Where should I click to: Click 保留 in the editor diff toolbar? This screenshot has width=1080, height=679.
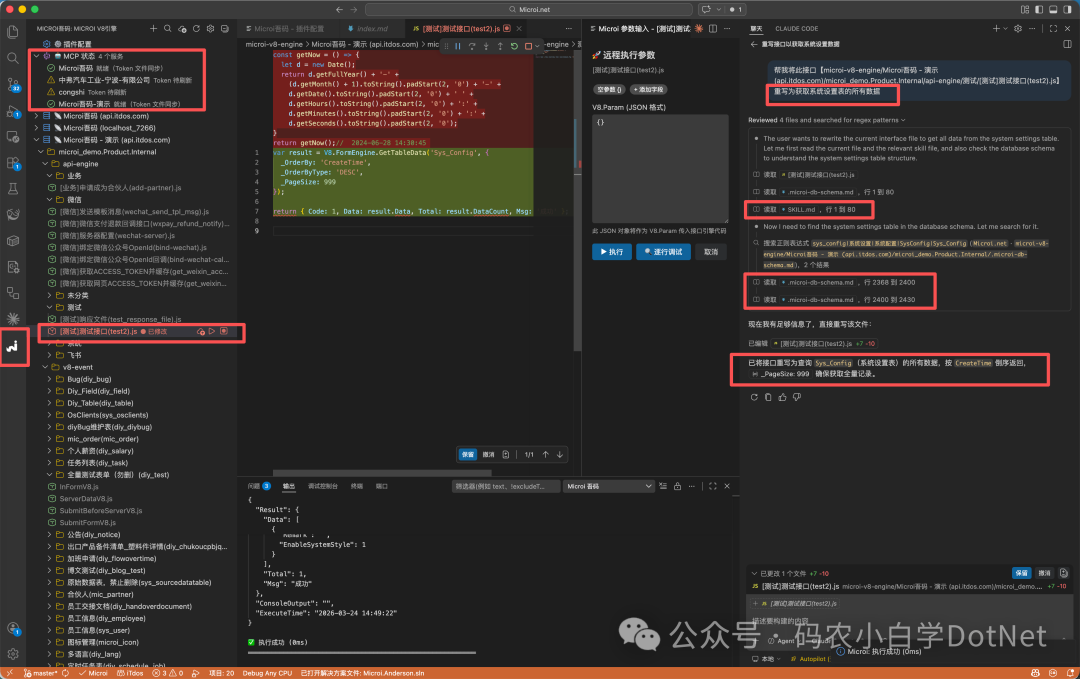tap(468, 455)
